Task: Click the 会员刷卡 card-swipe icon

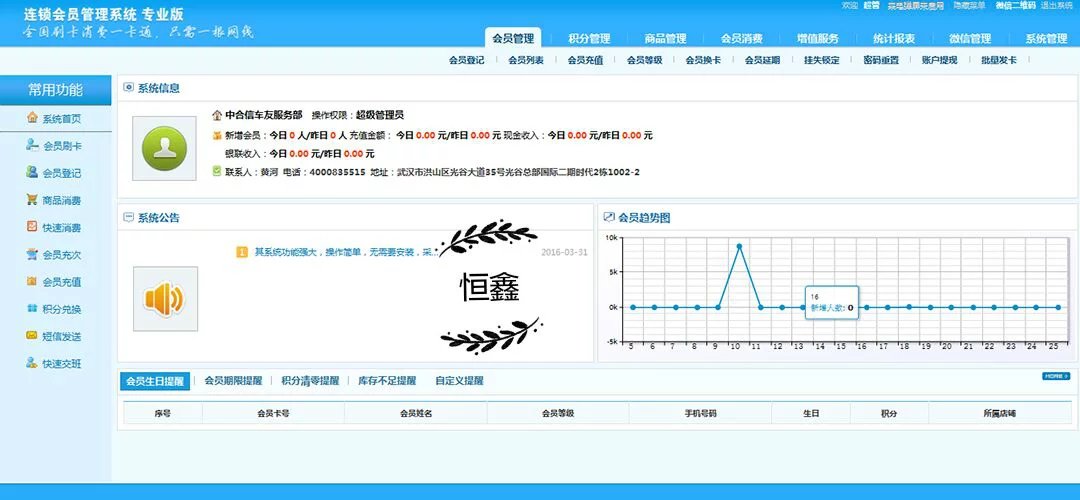Action: tap(32, 146)
